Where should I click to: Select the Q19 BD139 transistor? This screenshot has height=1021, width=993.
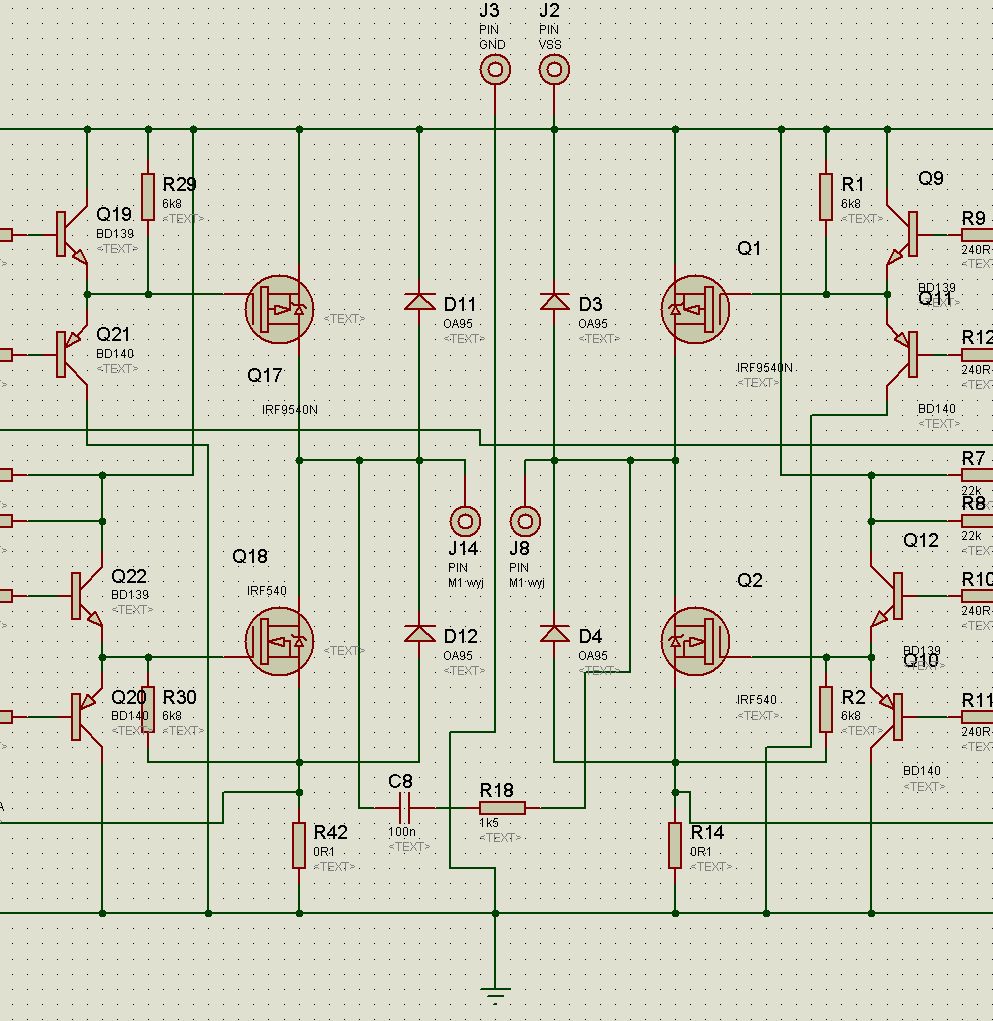click(72, 234)
